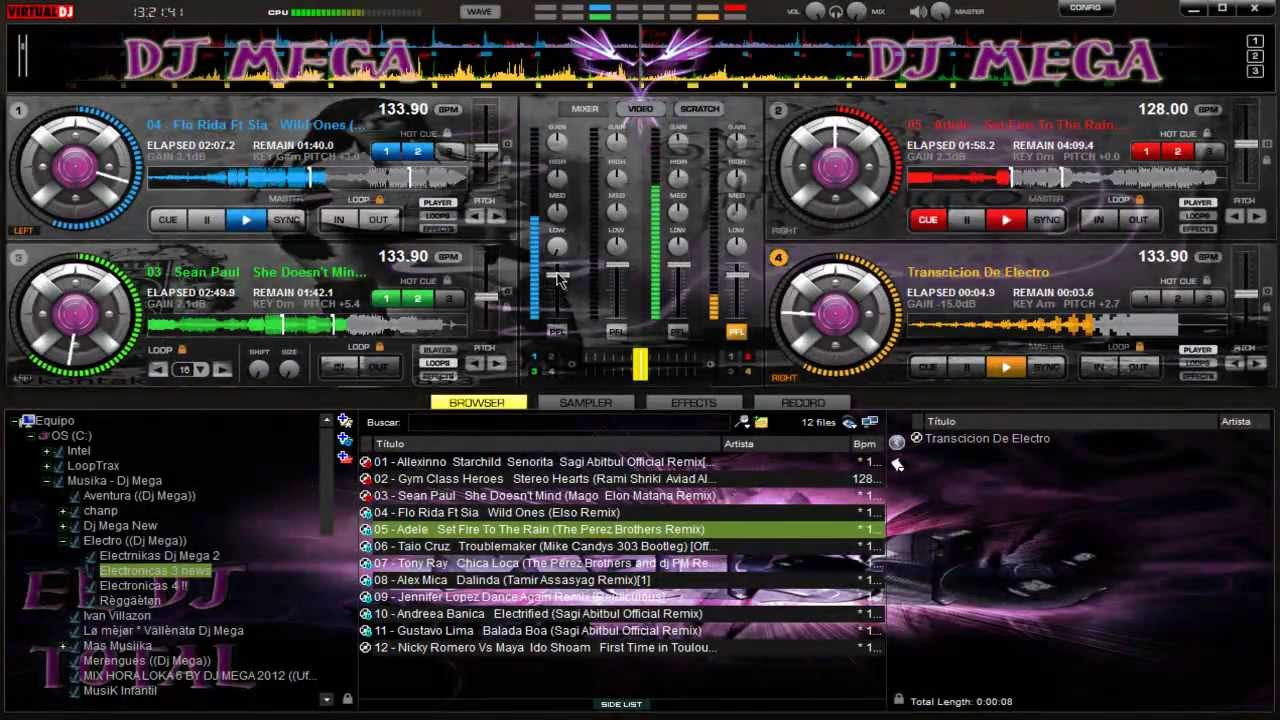Image resolution: width=1280 pixels, height=720 pixels.
Task: Play deck 1 Flo Rida track
Action: point(246,220)
